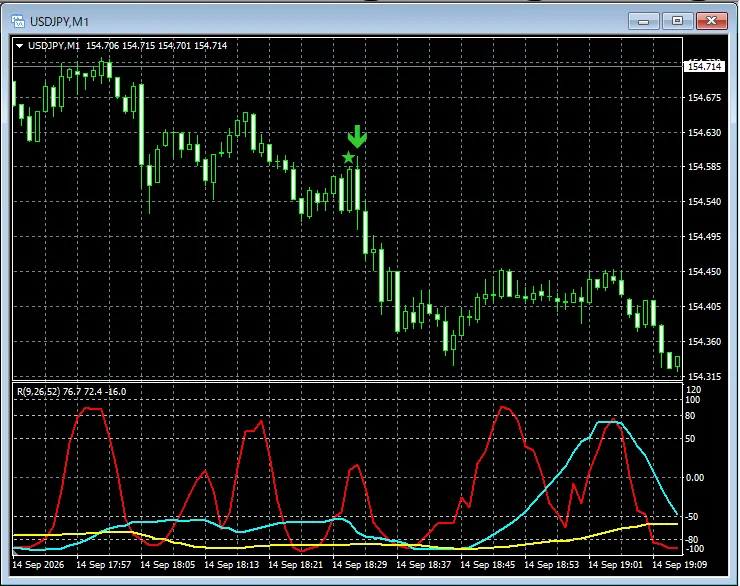The width and height of the screenshot is (740, 586).
Task: Select the USDJPY,M1 OHLC header text
Action: pos(127,46)
